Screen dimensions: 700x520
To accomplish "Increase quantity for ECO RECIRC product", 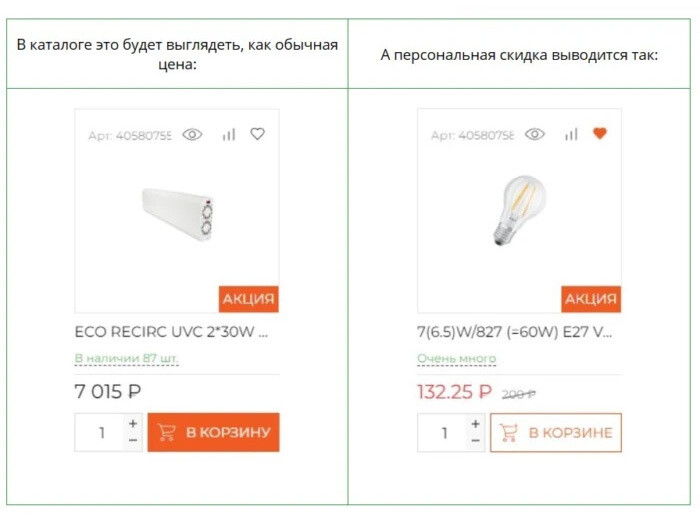I will pos(133,424).
